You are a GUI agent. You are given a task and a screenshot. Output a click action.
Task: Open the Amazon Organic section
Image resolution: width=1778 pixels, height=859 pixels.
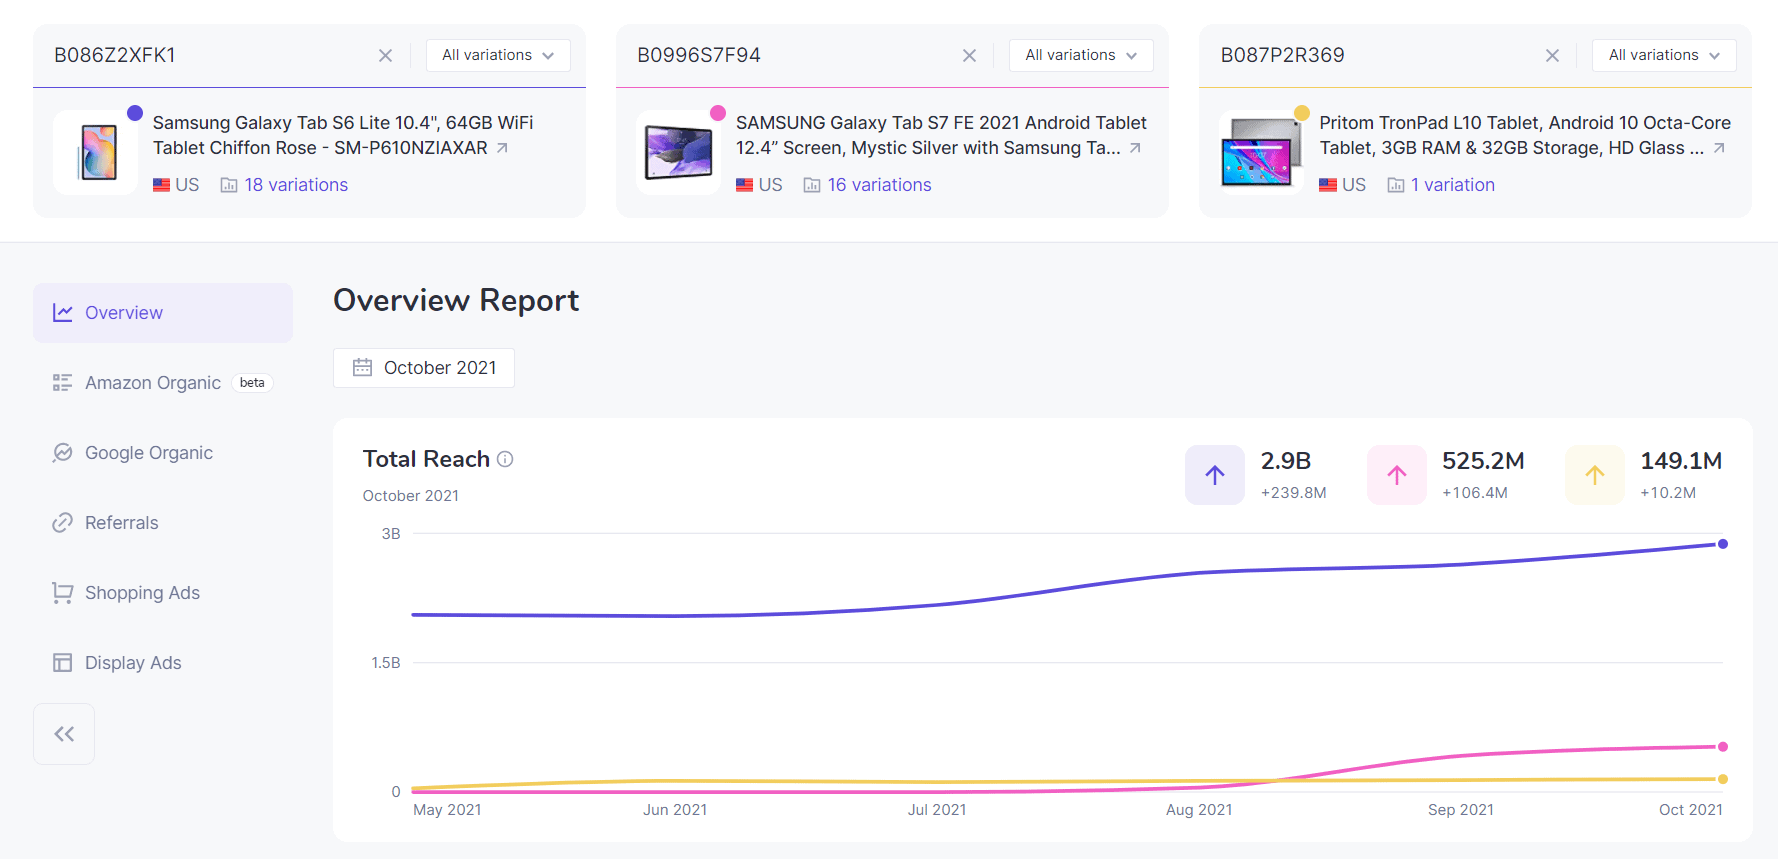pyautogui.click(x=163, y=383)
